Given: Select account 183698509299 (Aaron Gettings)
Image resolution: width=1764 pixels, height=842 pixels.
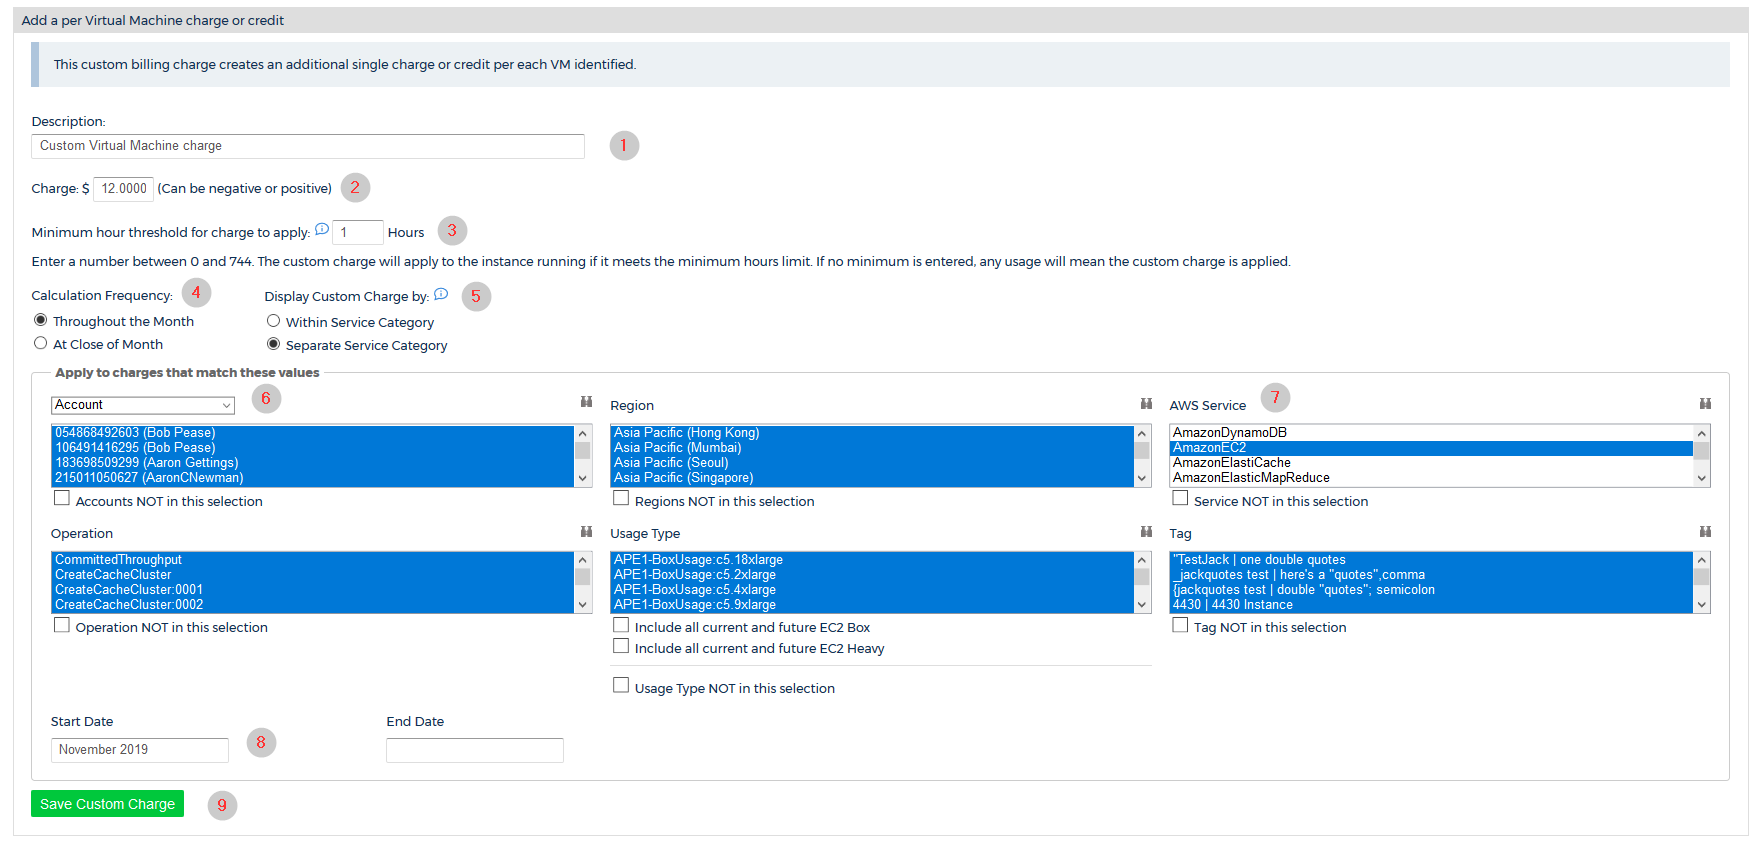Looking at the screenshot, I should [313, 463].
